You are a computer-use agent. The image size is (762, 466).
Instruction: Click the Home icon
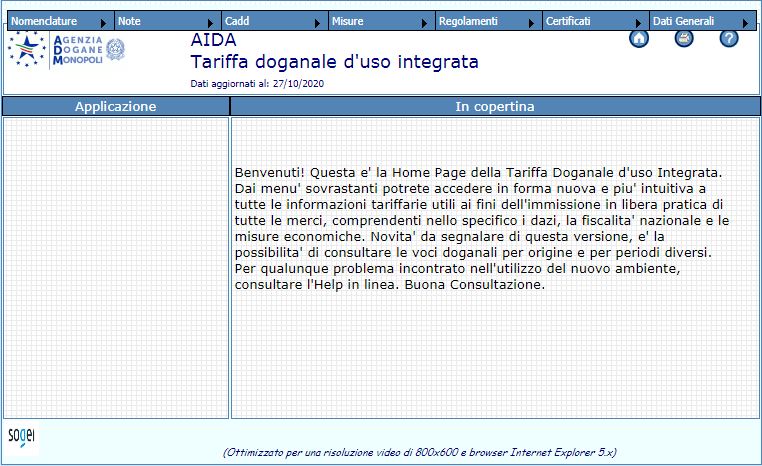(639, 38)
